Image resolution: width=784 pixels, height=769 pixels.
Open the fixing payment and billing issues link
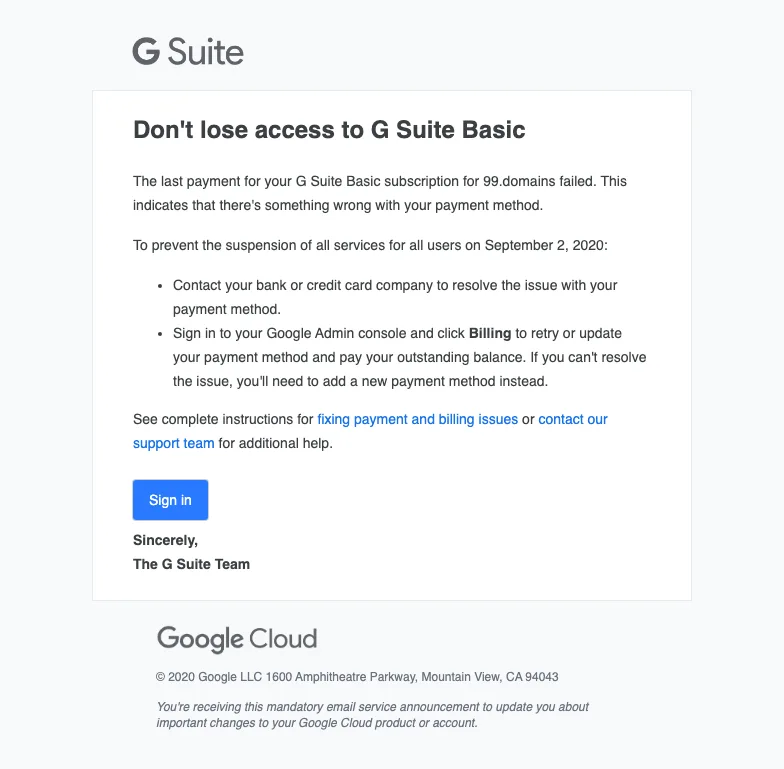coord(418,419)
